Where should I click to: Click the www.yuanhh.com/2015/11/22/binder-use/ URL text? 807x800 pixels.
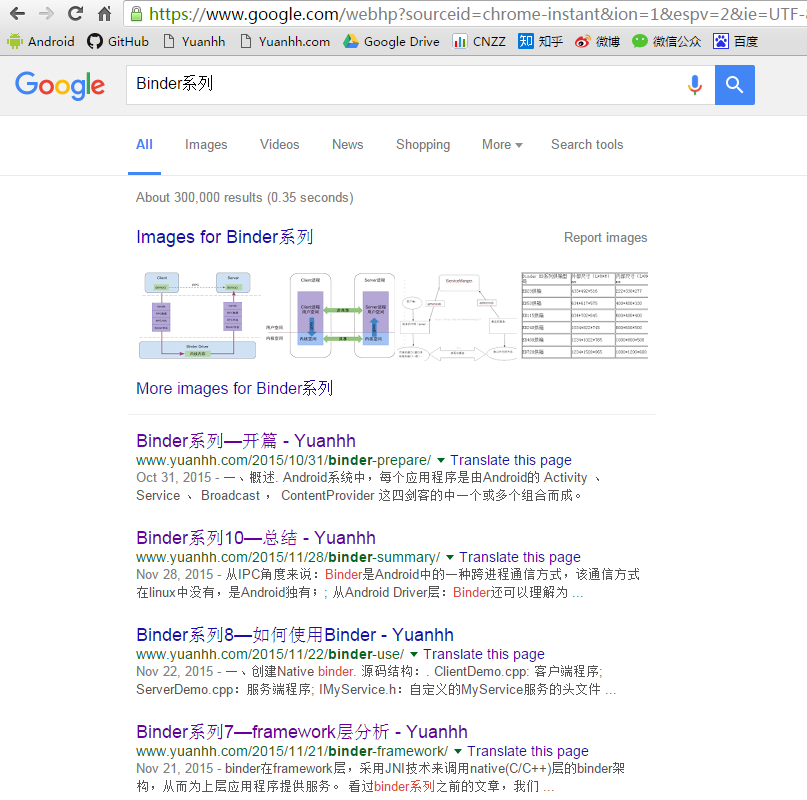pos(270,654)
